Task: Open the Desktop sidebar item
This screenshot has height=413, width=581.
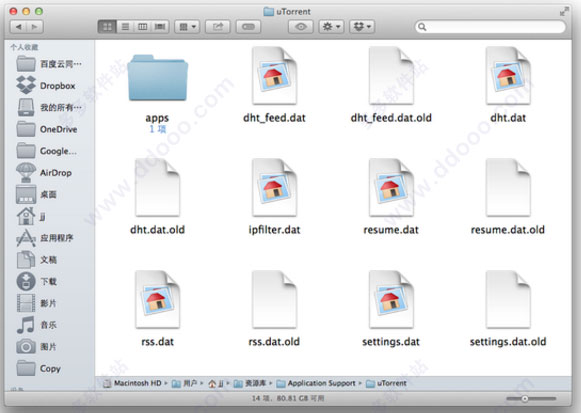Action: point(36,194)
